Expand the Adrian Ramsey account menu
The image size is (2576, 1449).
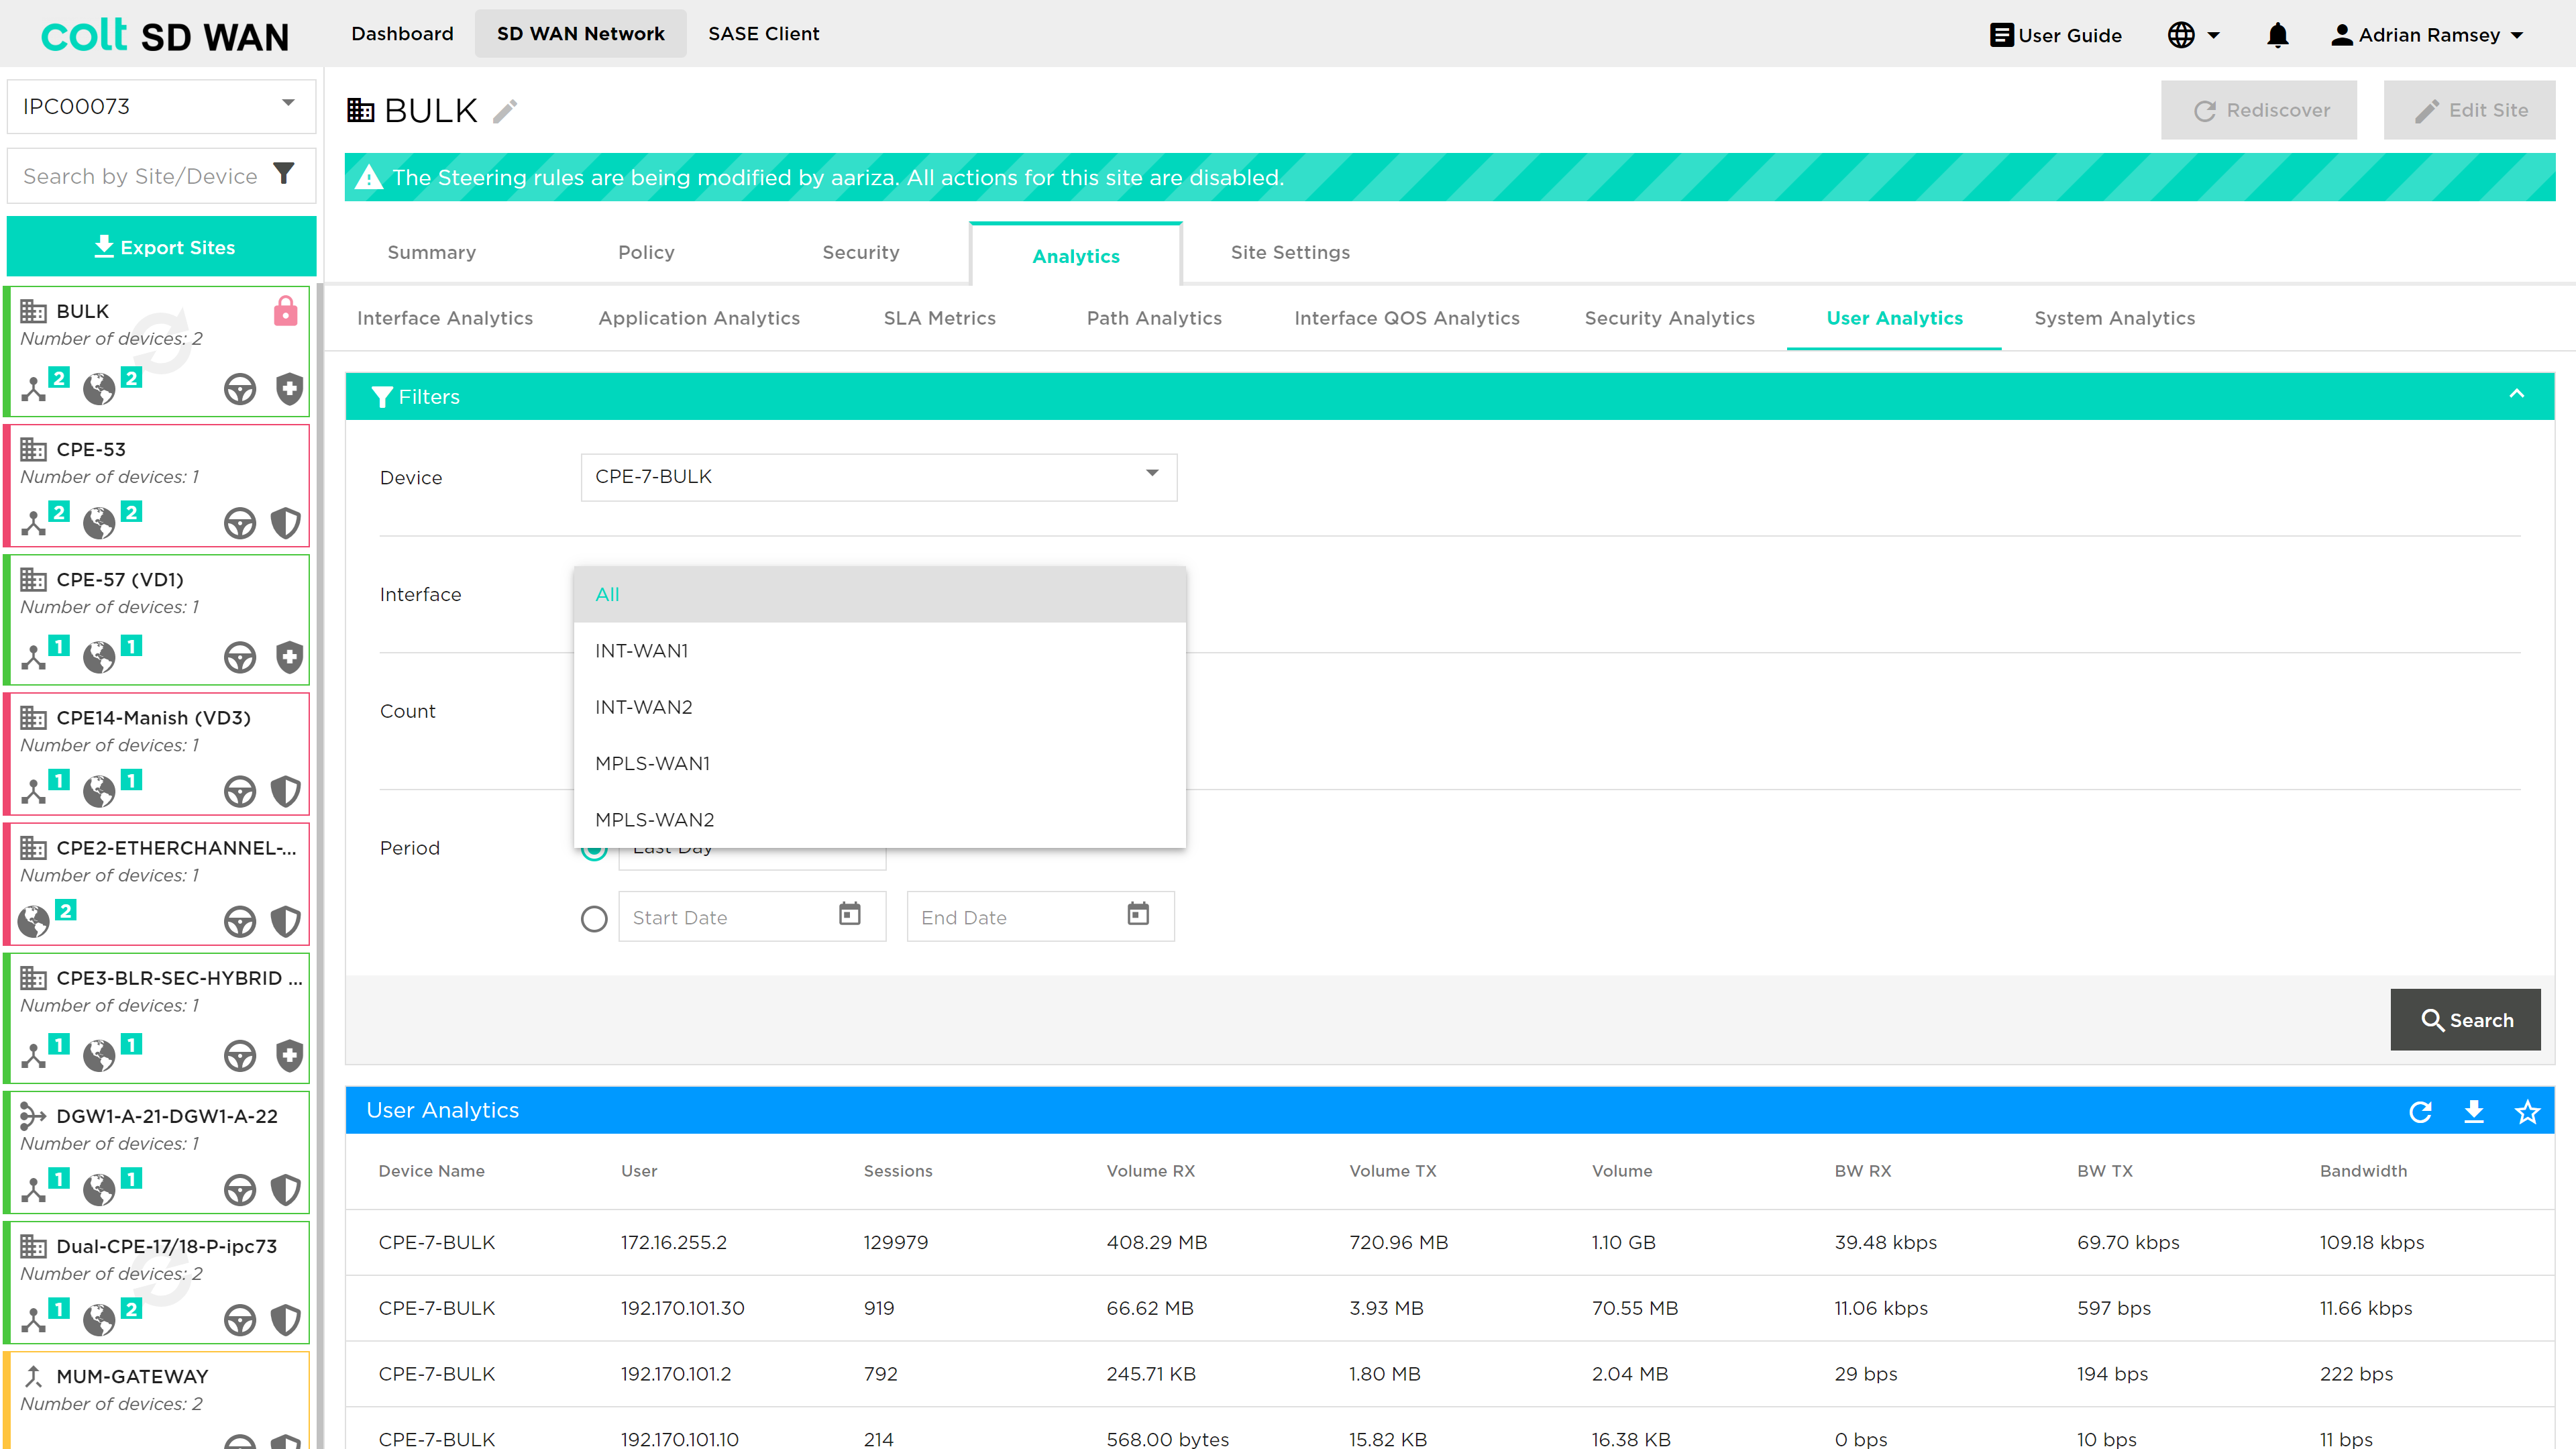(2427, 35)
